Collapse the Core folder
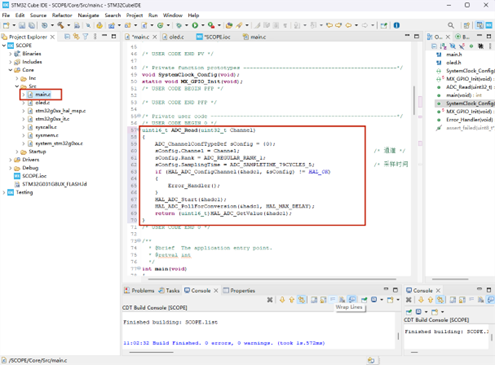 10,70
